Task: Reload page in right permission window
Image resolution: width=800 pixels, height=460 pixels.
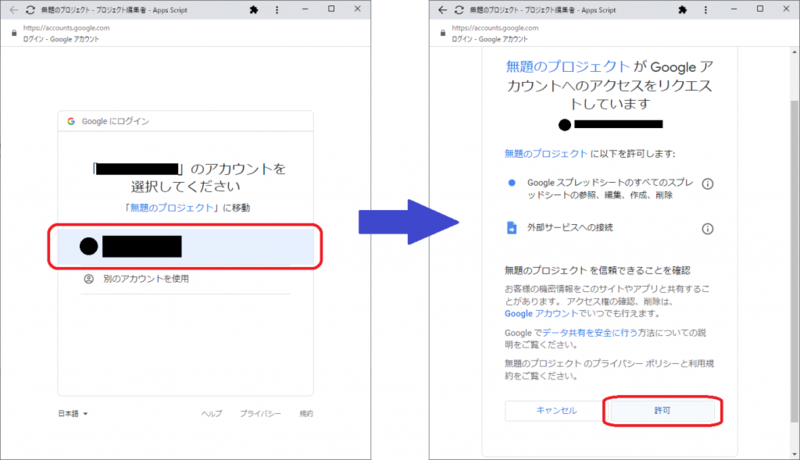Action: [x=459, y=10]
